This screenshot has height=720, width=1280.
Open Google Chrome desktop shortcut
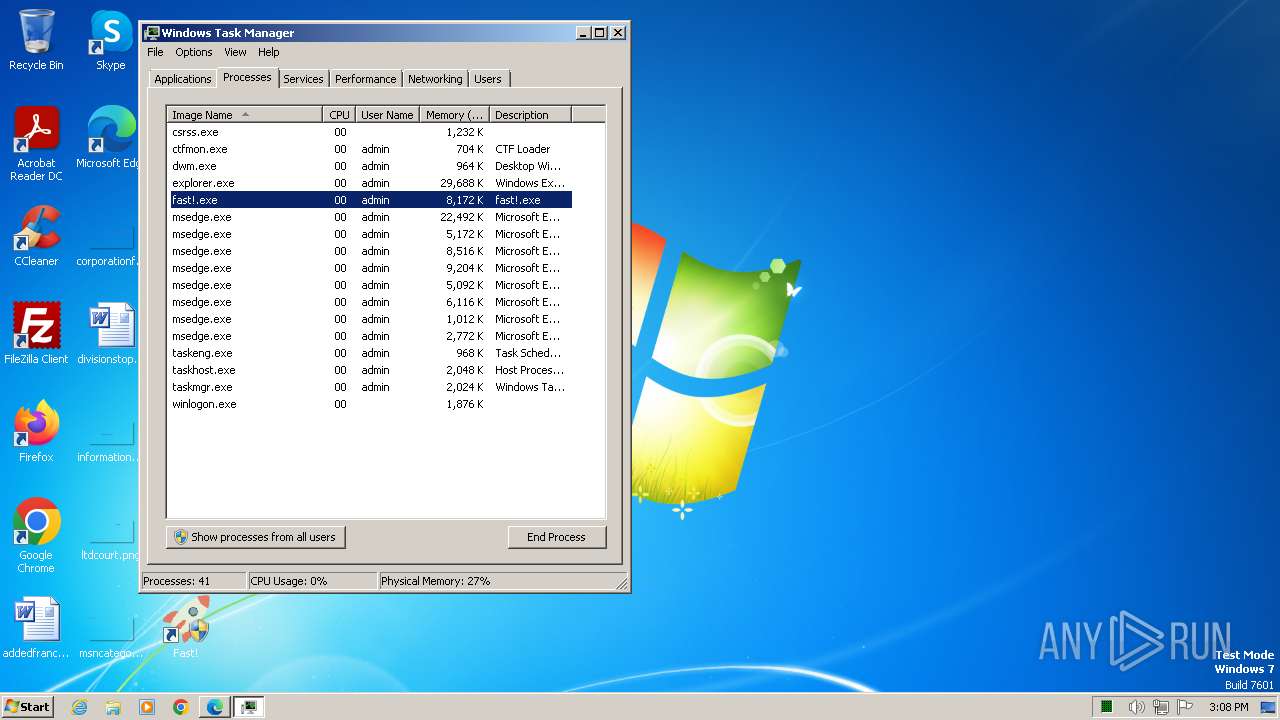(x=36, y=535)
